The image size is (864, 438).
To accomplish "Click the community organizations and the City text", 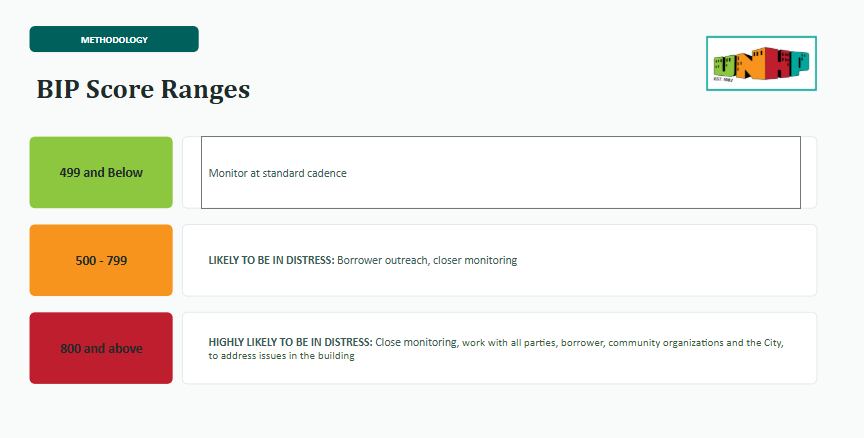I will [x=695, y=343].
